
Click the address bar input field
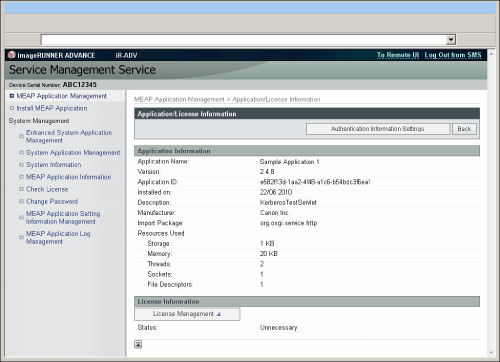pos(244,40)
